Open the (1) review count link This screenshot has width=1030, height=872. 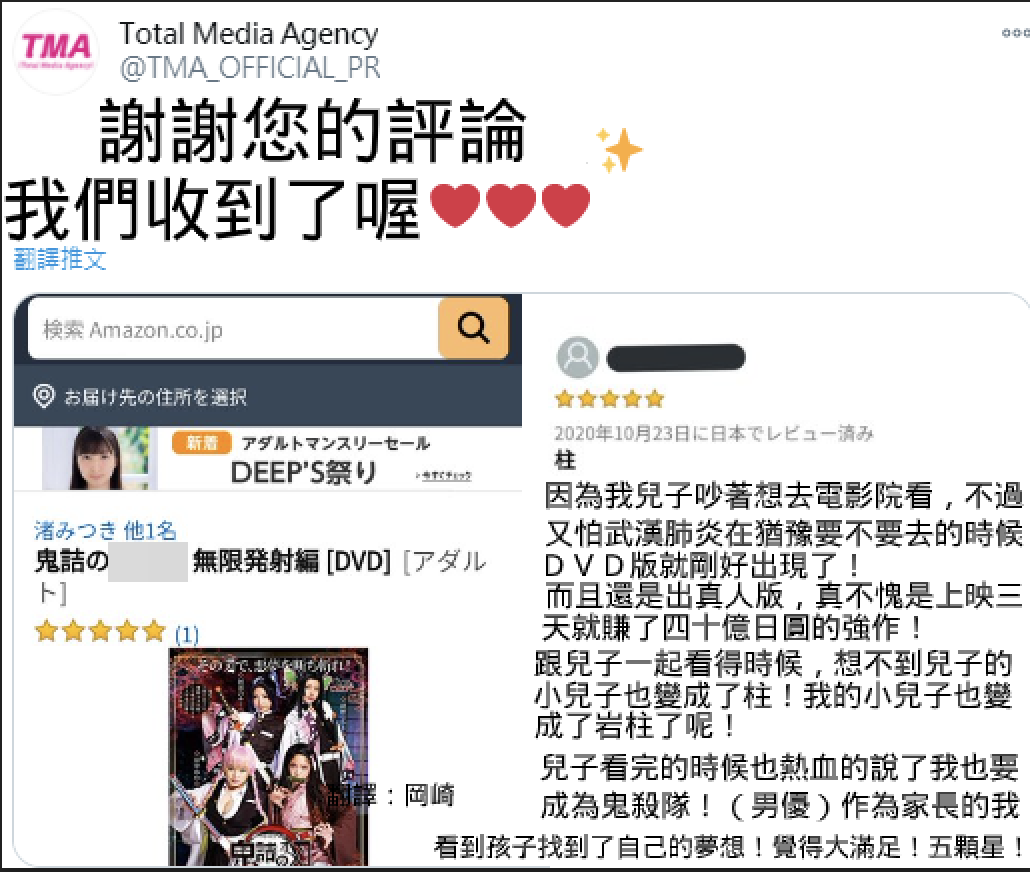pyautogui.click(x=187, y=634)
